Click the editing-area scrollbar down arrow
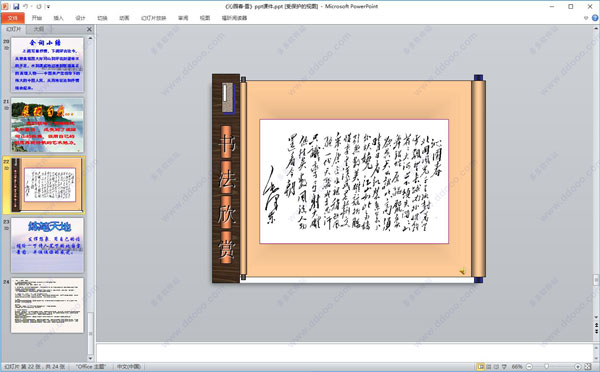The width and height of the screenshot is (600, 372). (596, 318)
